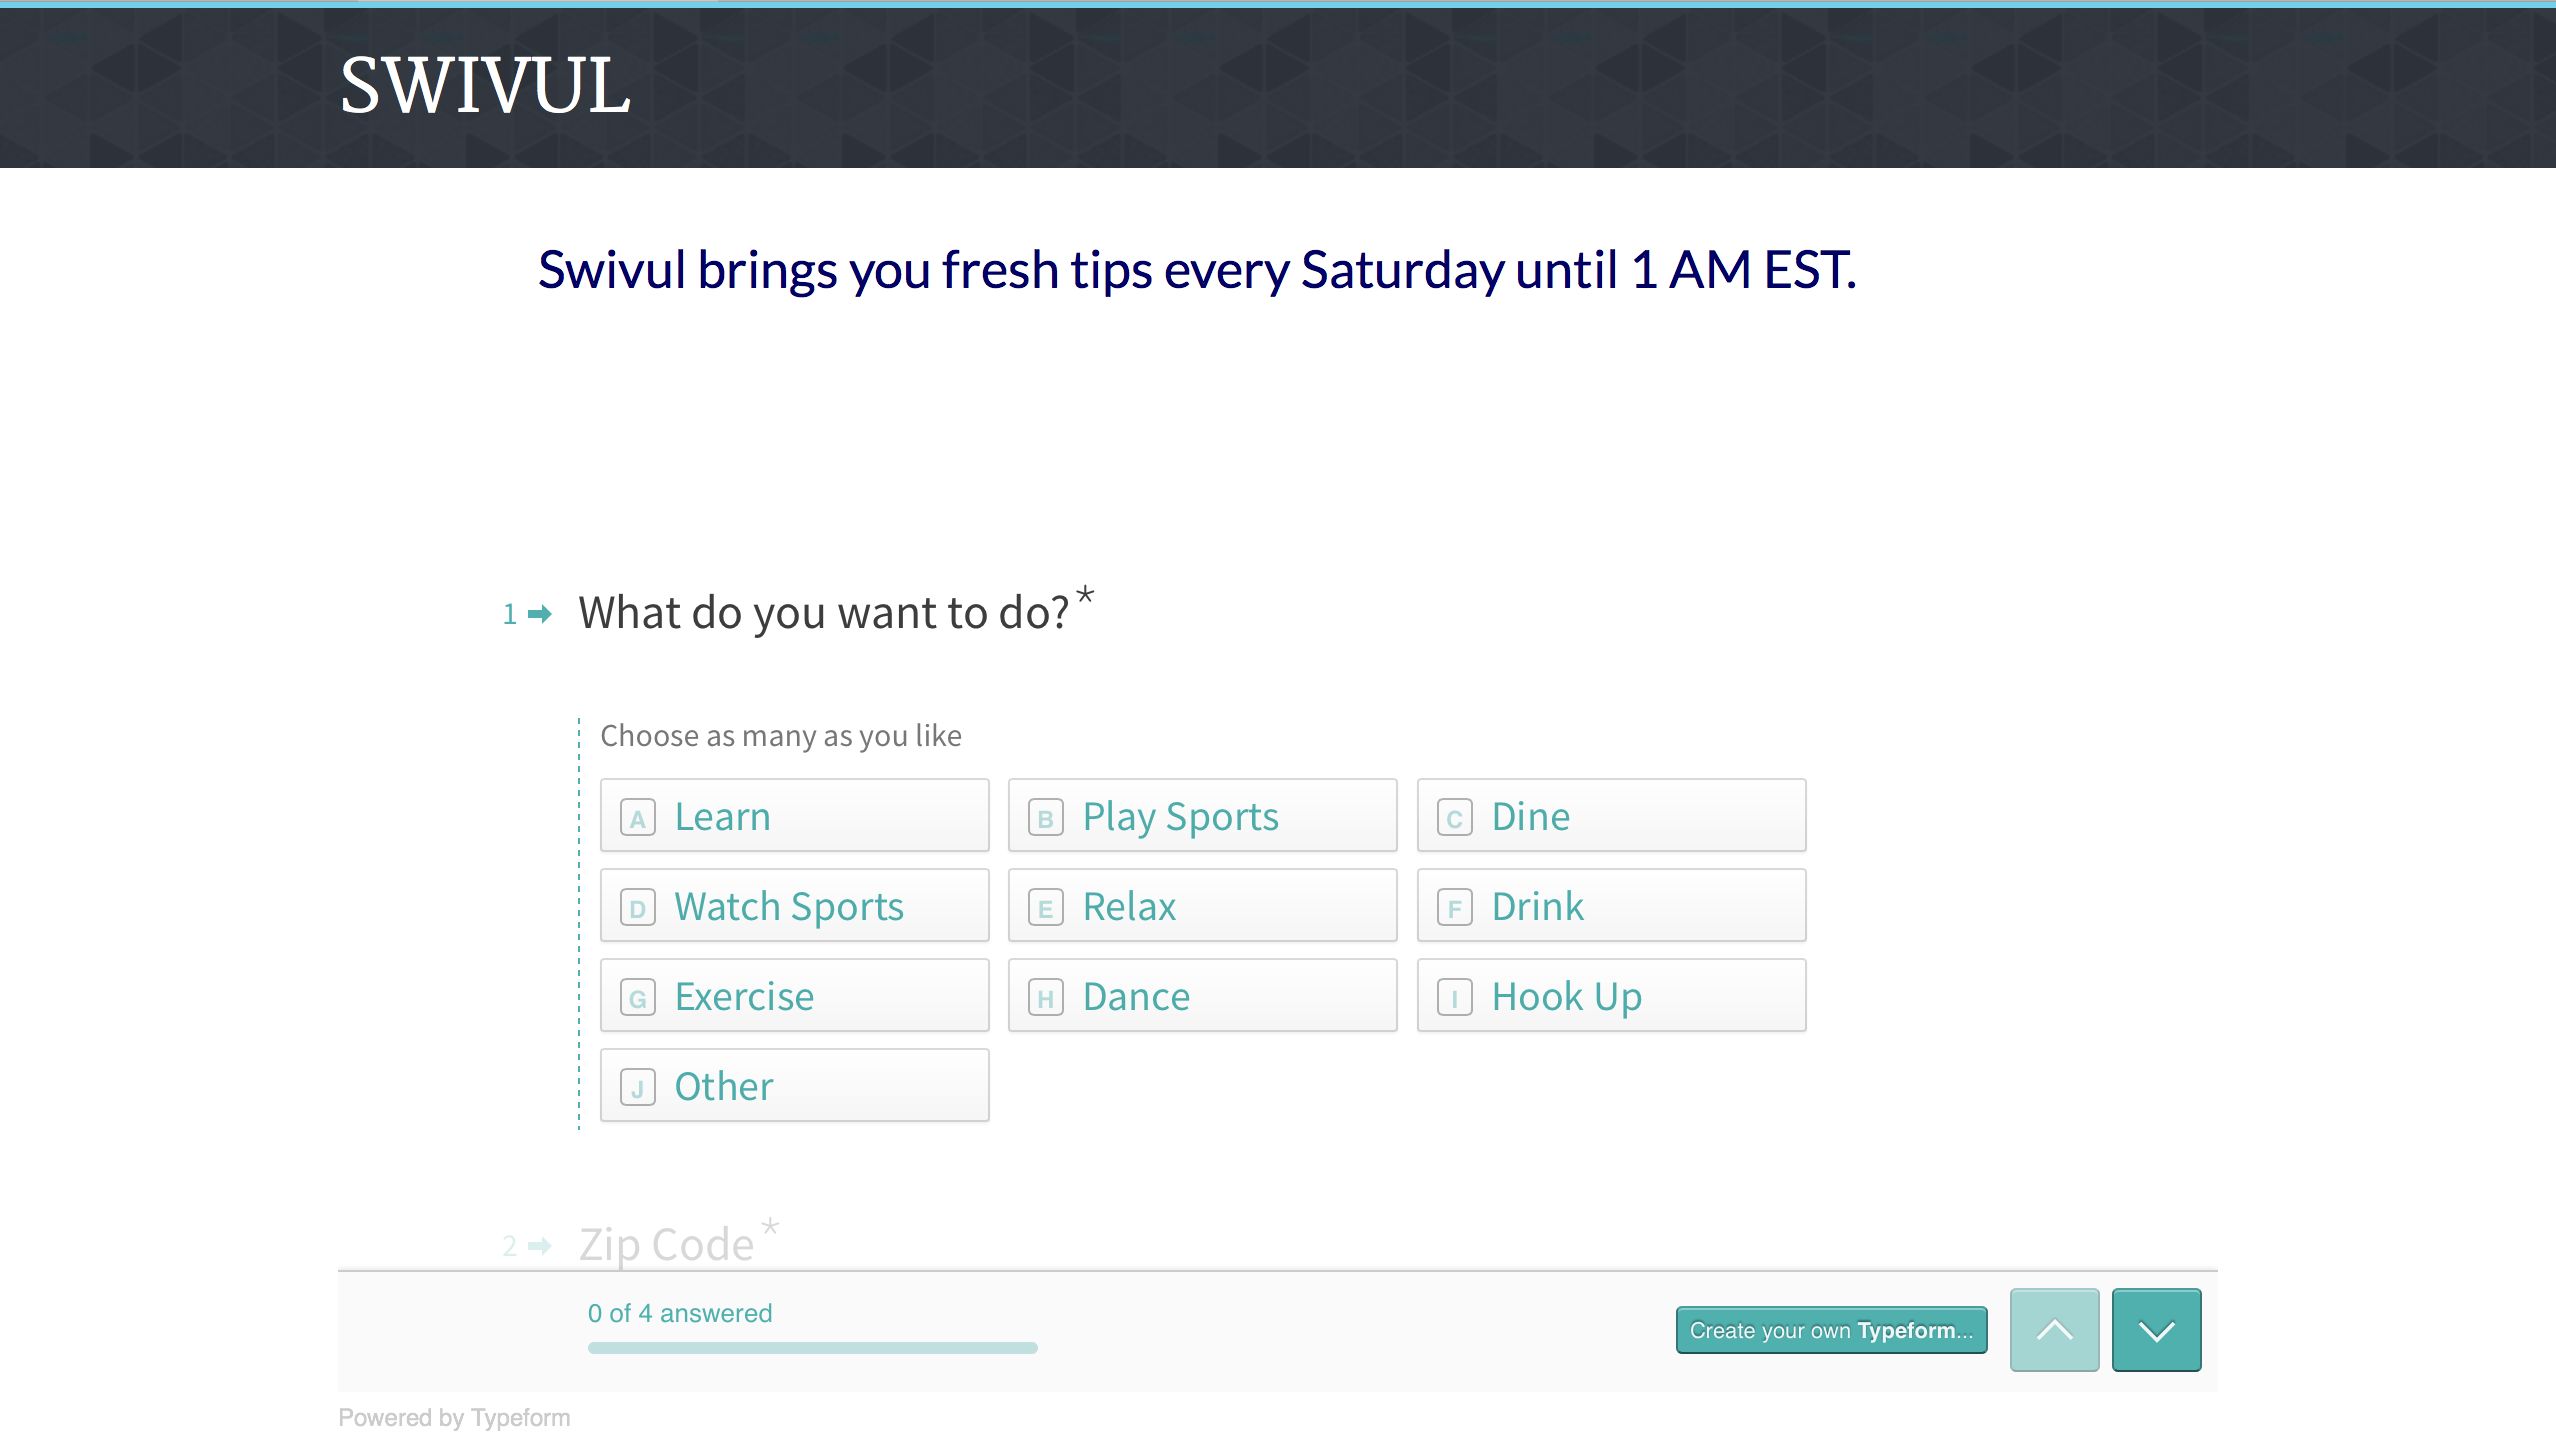Click the question 1 arrow icon

tap(540, 614)
